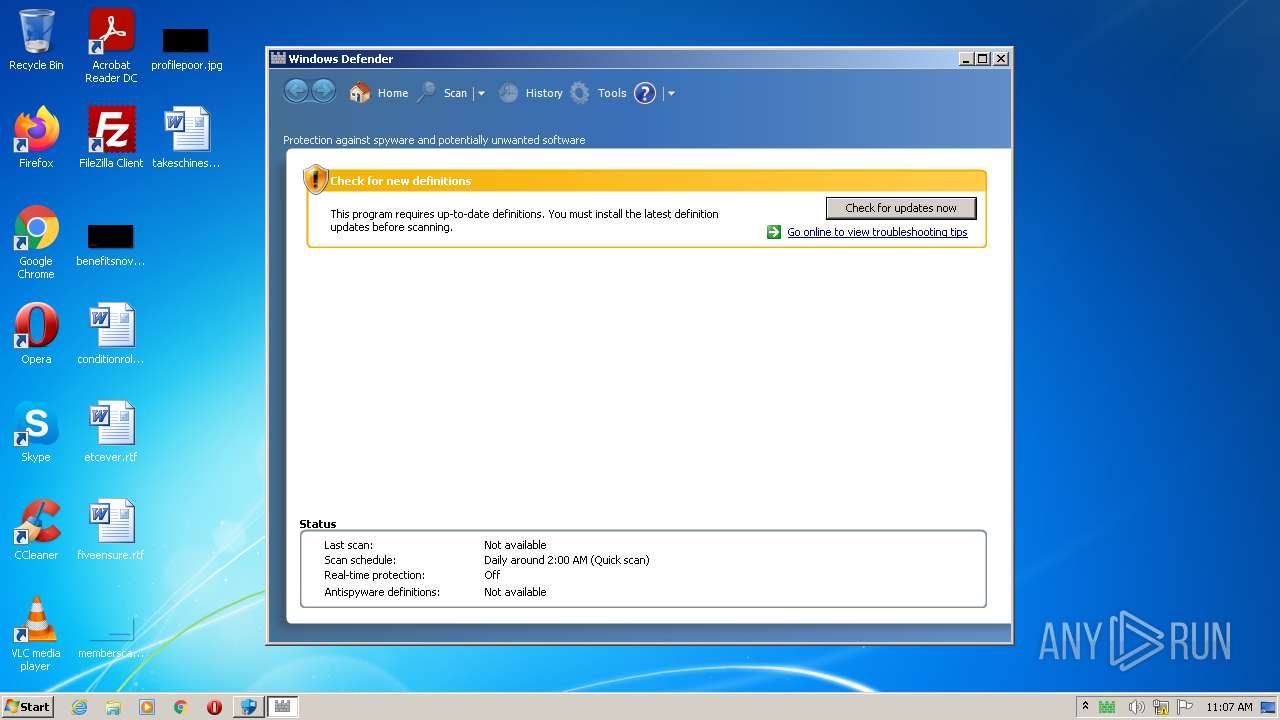Show hidden system tray icons
This screenshot has width=1280, height=720.
1085,707
